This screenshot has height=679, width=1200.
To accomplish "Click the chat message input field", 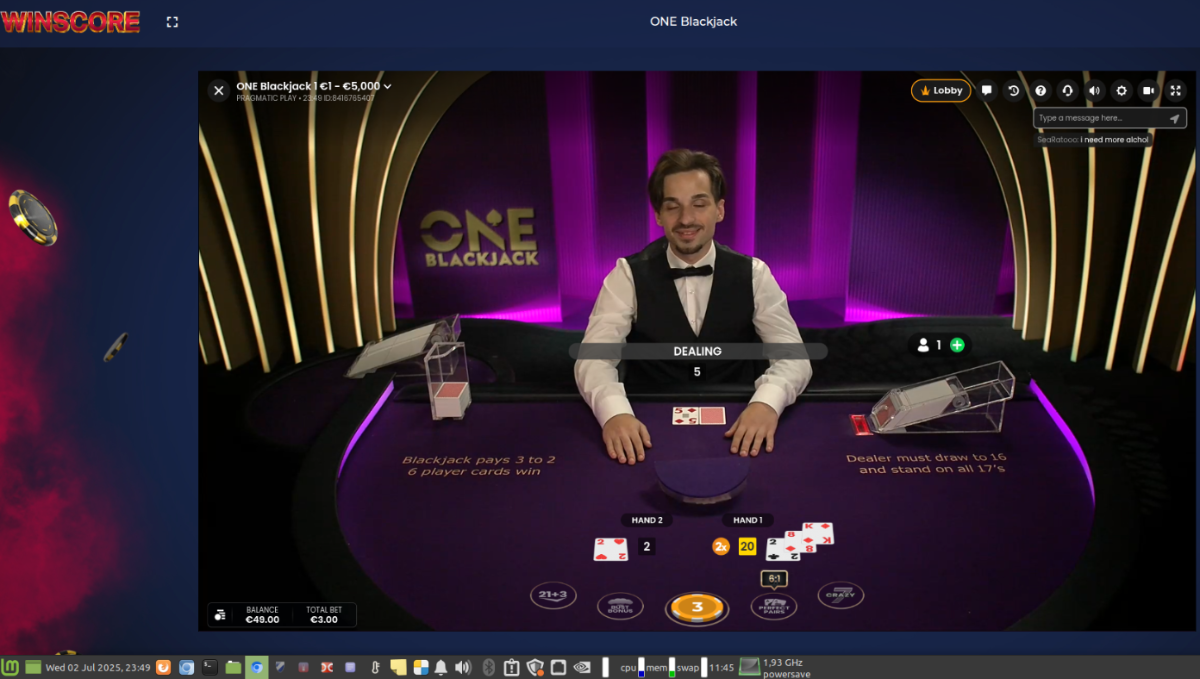I will click(1100, 118).
